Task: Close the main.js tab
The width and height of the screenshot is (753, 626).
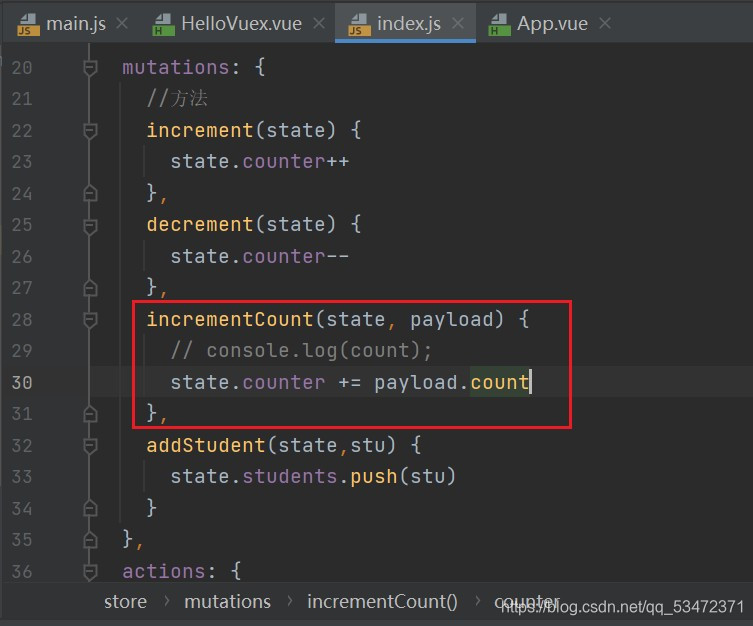Action: [x=122, y=23]
